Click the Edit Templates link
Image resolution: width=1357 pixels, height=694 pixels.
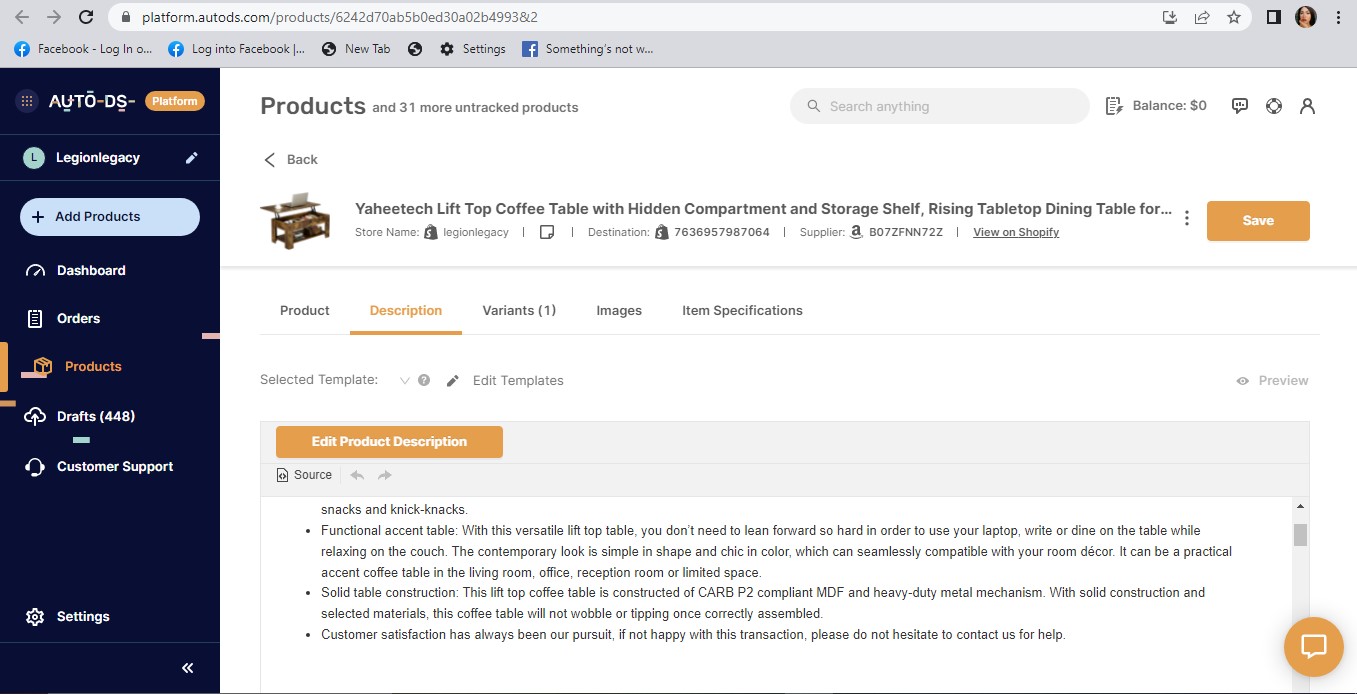tap(505, 380)
